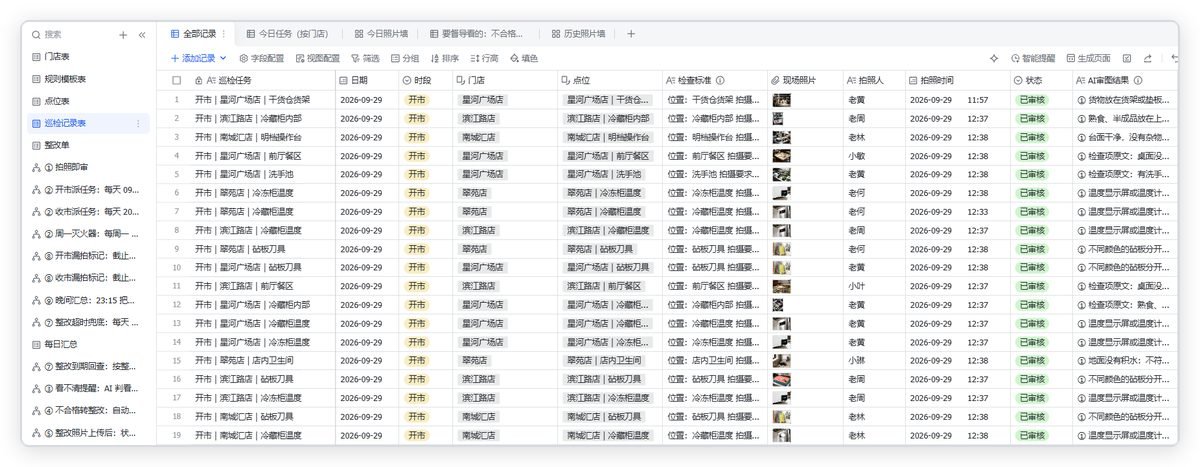The image size is (1200, 467).
Task: Click the undo arrow at toolbar right edge
Action: (1173, 58)
